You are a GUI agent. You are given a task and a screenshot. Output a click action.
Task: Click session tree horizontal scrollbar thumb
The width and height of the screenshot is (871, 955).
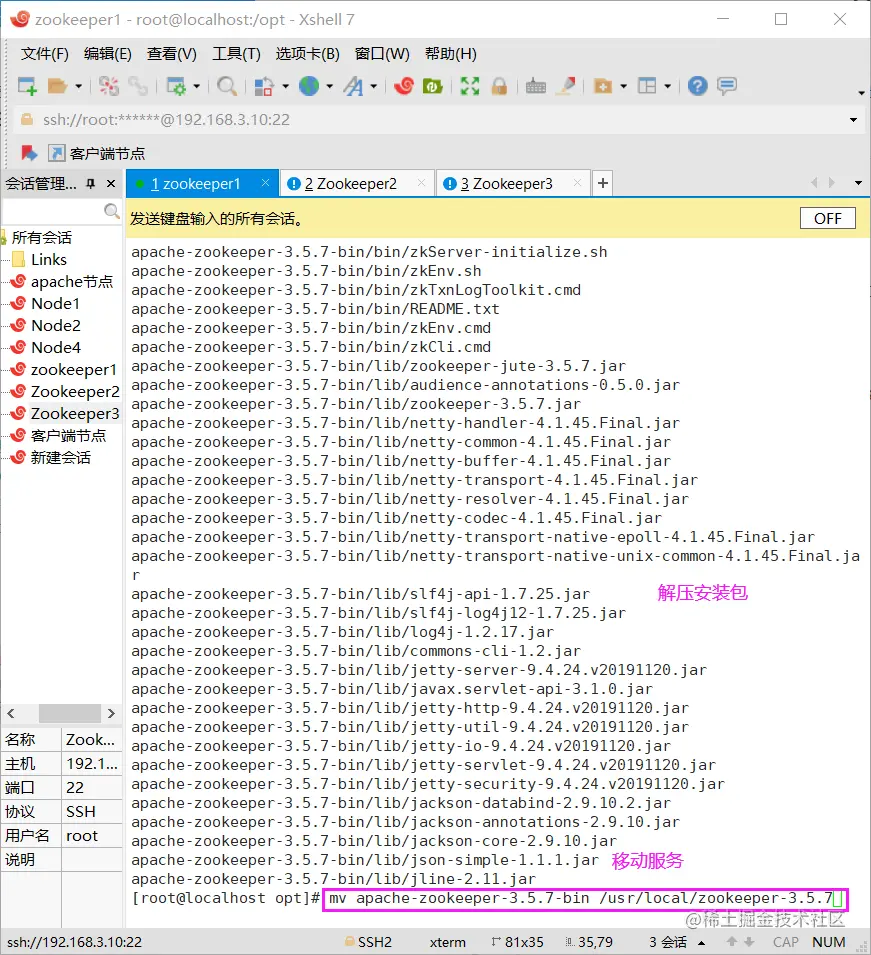point(69,713)
